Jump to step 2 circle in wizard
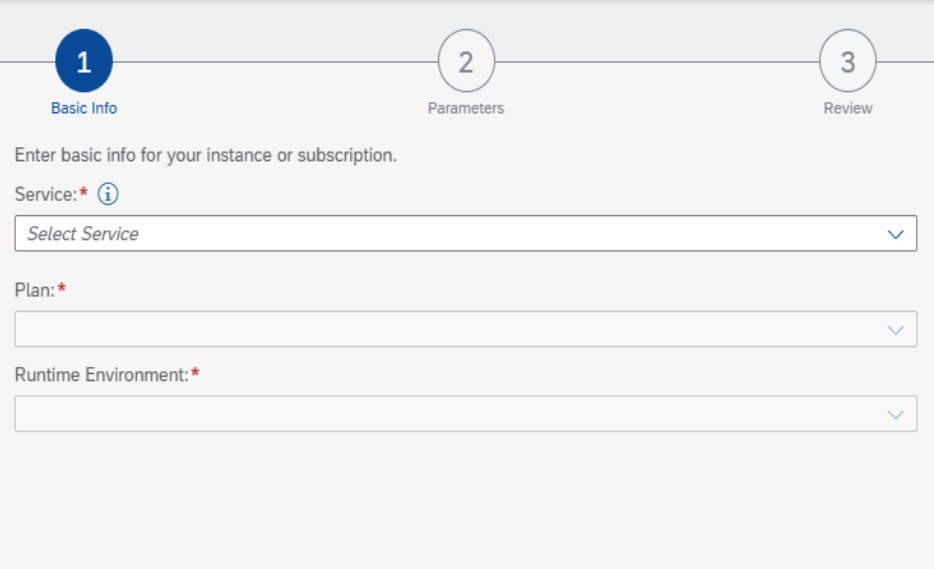 (466, 61)
